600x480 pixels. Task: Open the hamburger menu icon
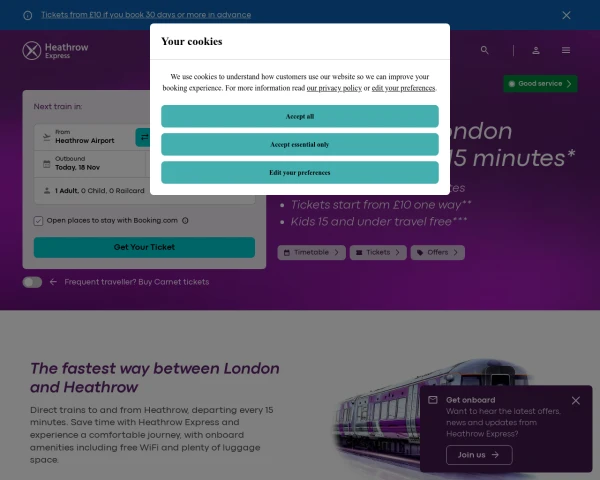tap(566, 50)
